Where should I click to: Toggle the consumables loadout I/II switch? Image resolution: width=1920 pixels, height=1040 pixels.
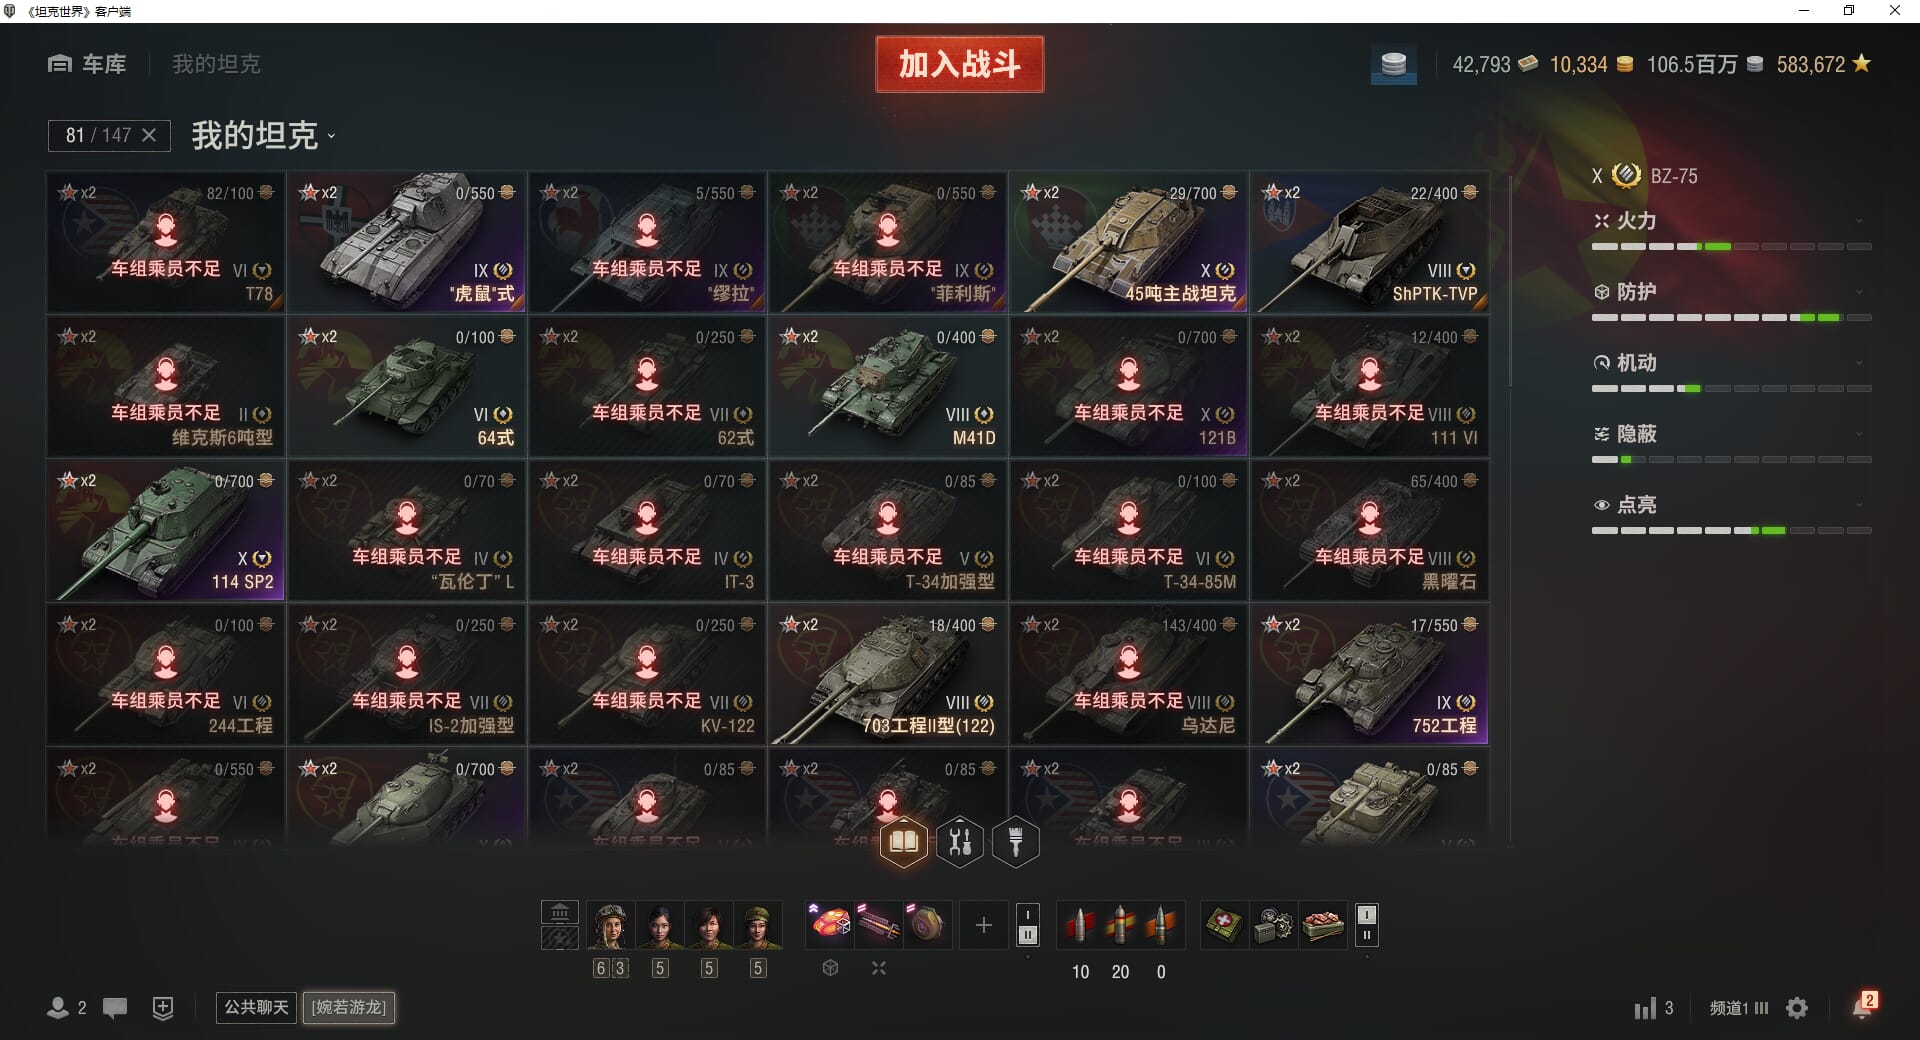click(x=1367, y=925)
